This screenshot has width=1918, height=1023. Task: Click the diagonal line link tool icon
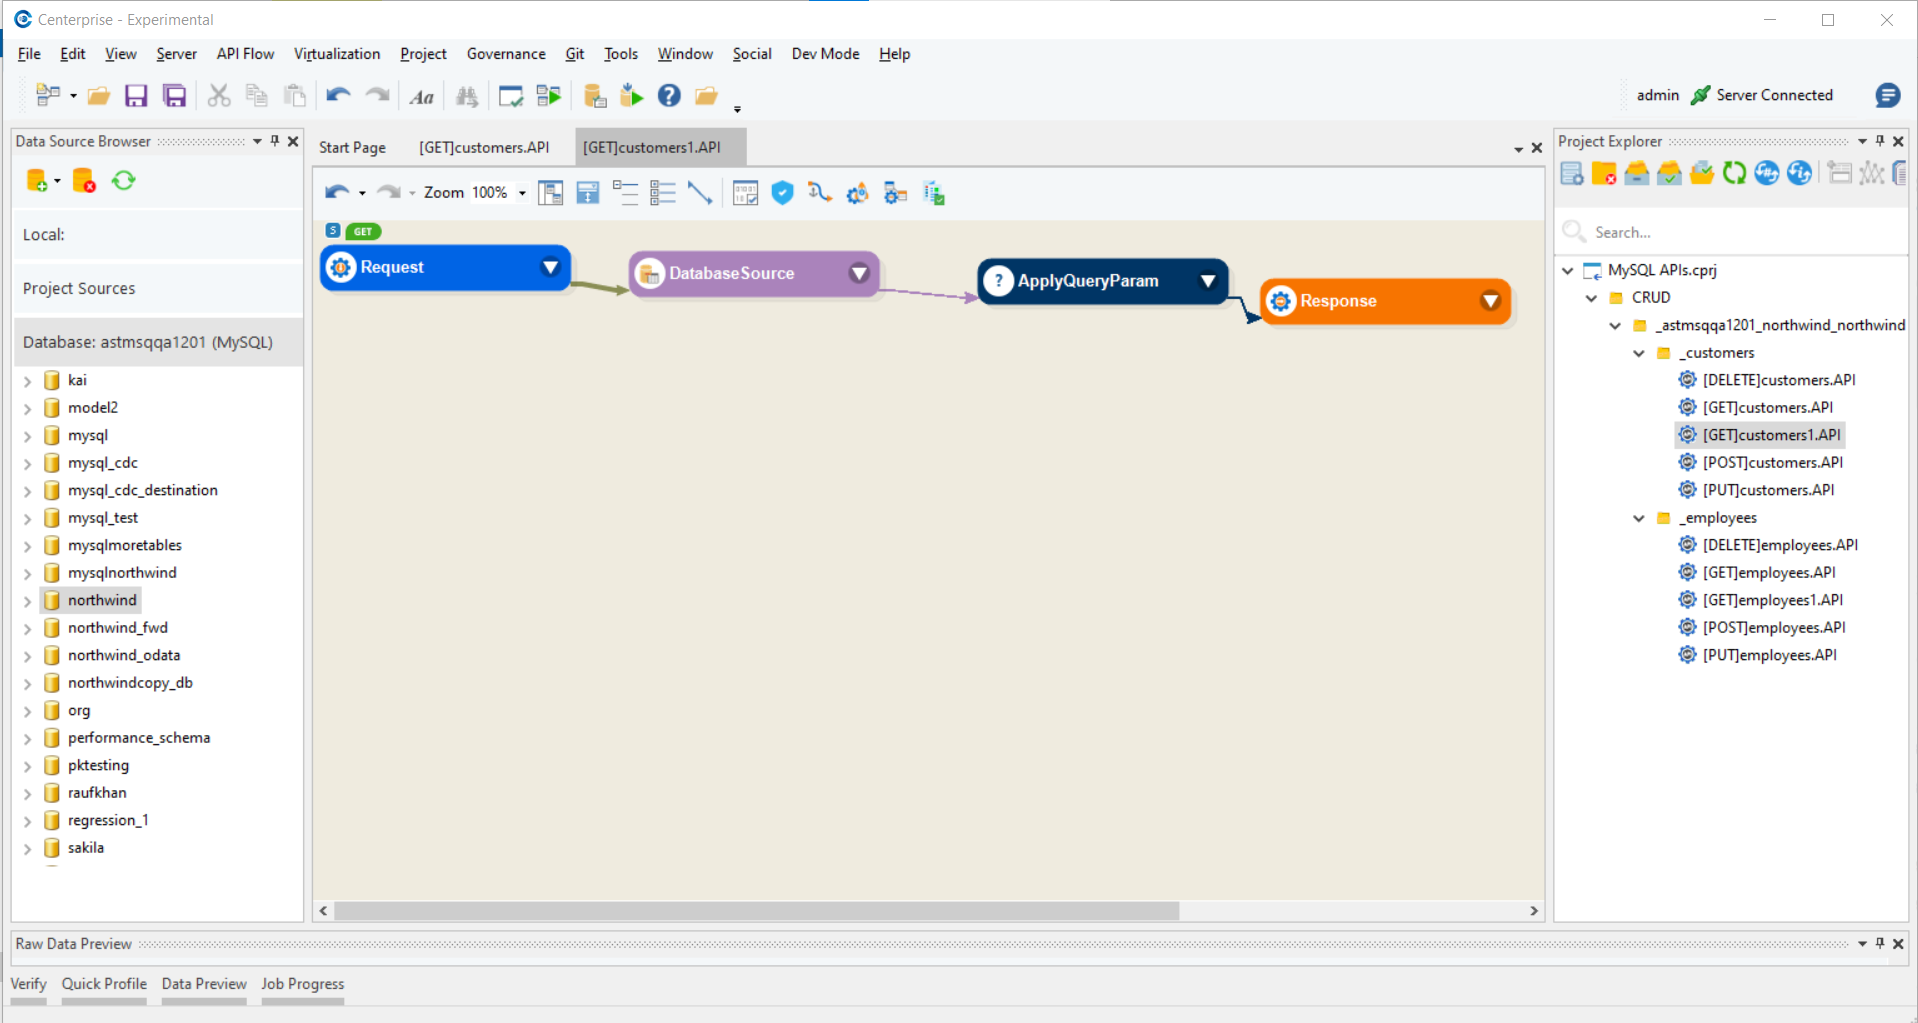[700, 193]
